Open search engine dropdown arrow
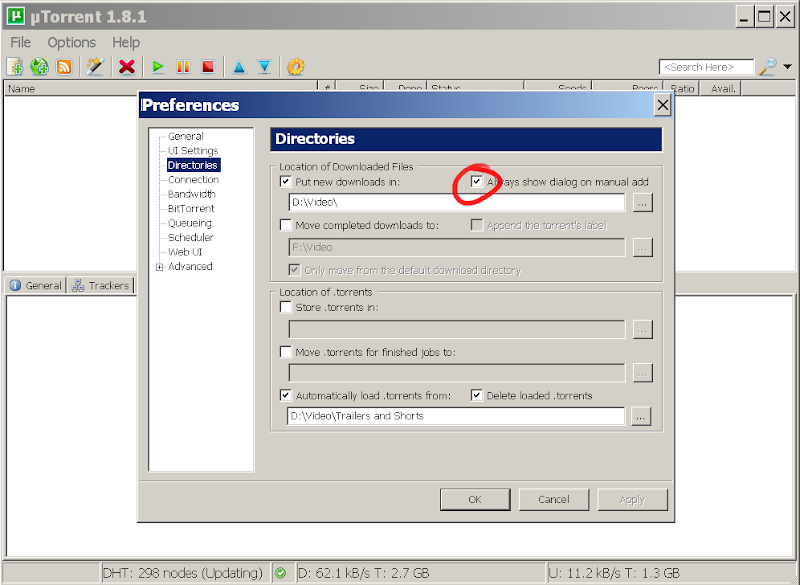Viewport: 800px width, 585px height. (x=788, y=67)
